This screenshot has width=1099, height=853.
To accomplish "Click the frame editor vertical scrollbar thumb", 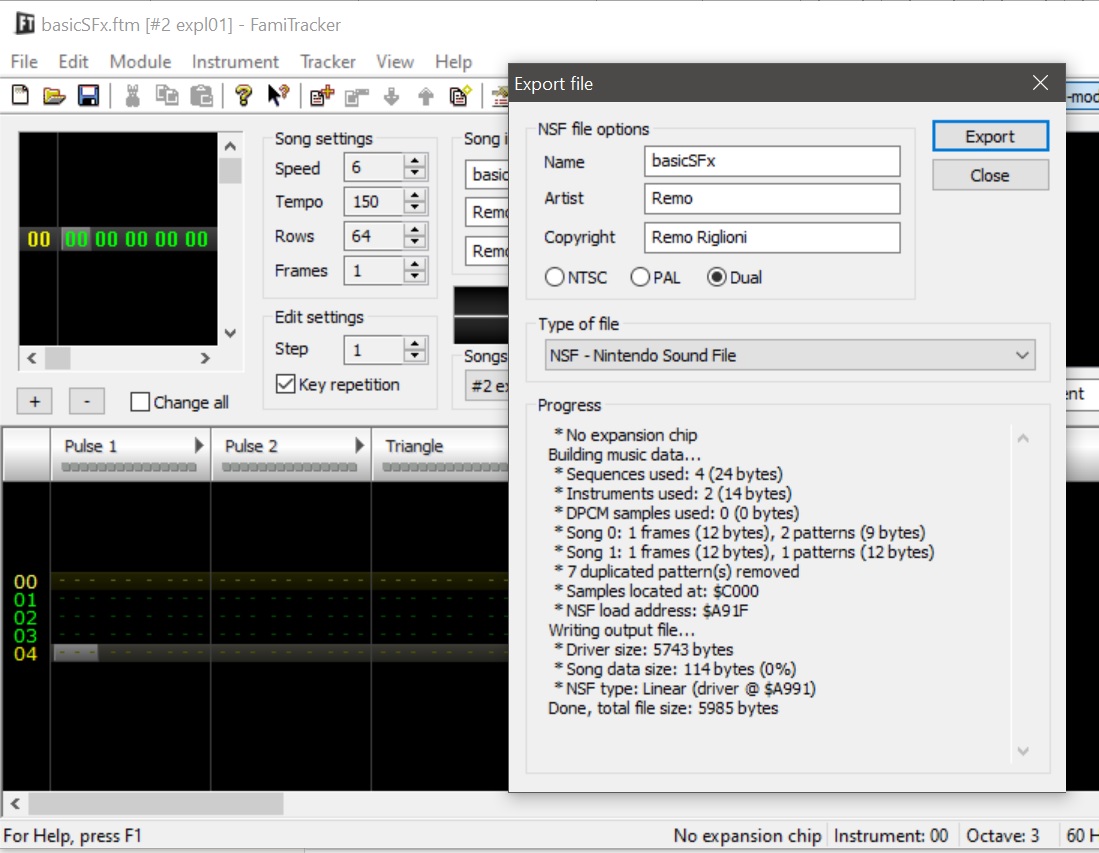I will click(x=230, y=171).
